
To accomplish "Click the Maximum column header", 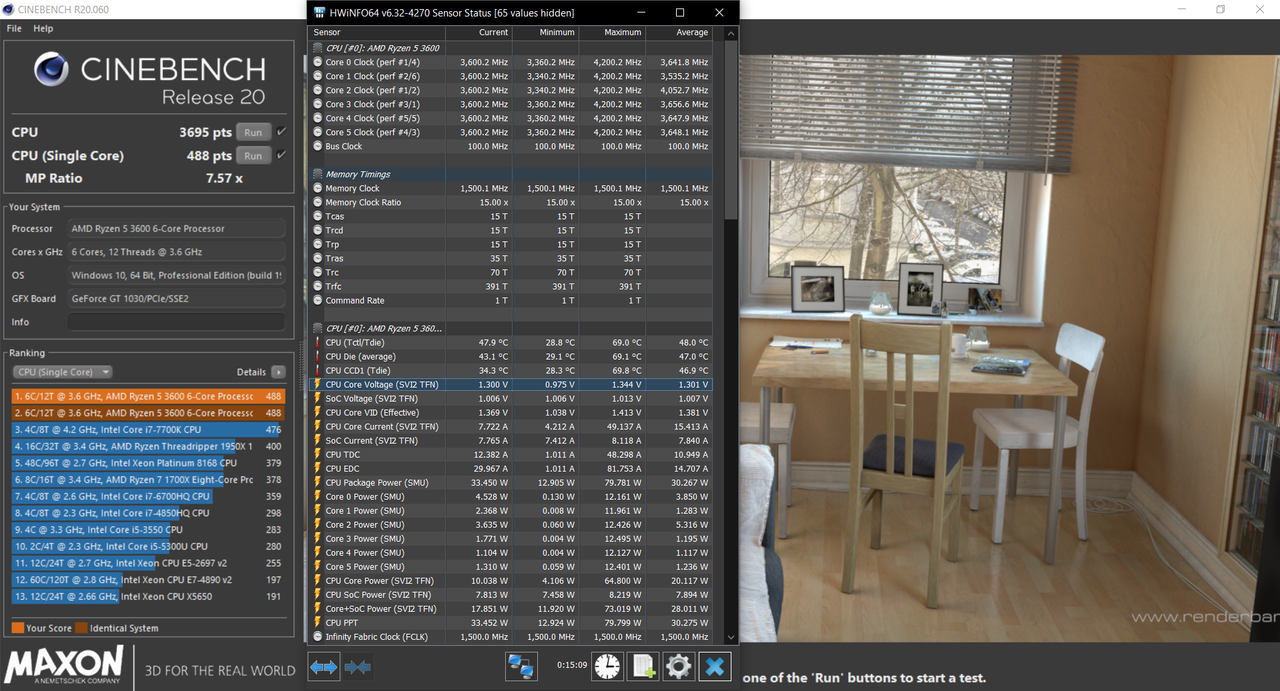I will coord(623,32).
